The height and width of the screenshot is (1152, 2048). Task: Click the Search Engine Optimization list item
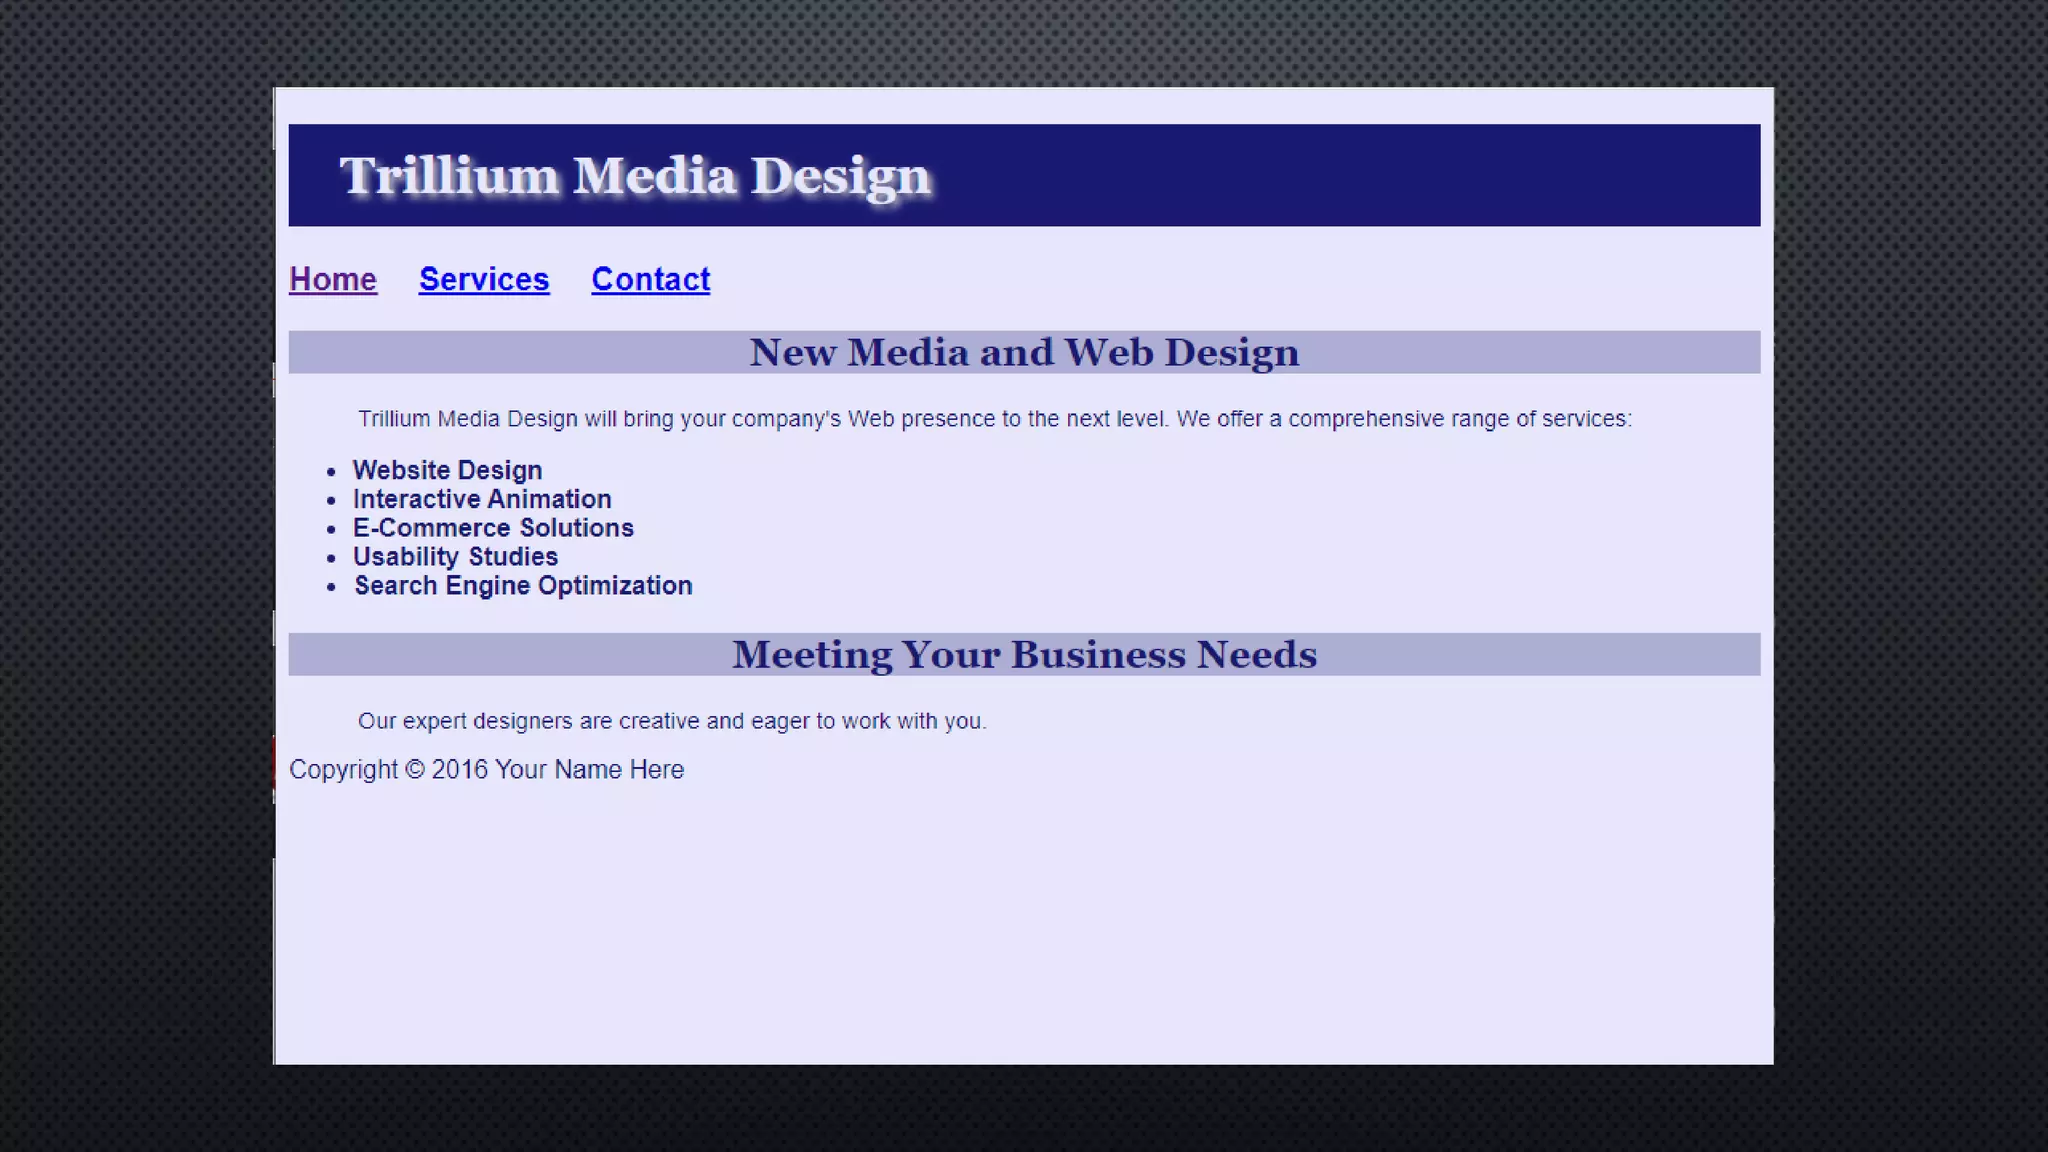point(523,586)
